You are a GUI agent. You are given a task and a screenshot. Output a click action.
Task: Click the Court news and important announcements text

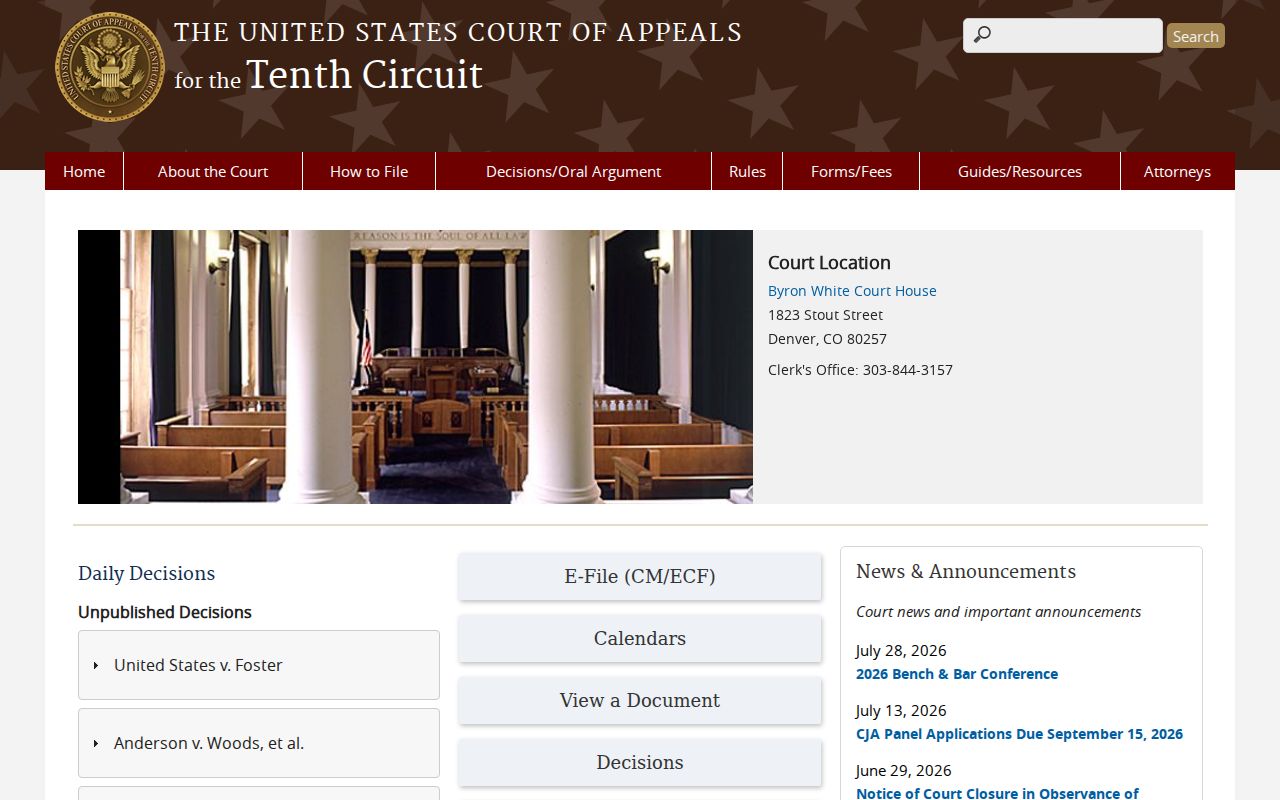coord(998,612)
